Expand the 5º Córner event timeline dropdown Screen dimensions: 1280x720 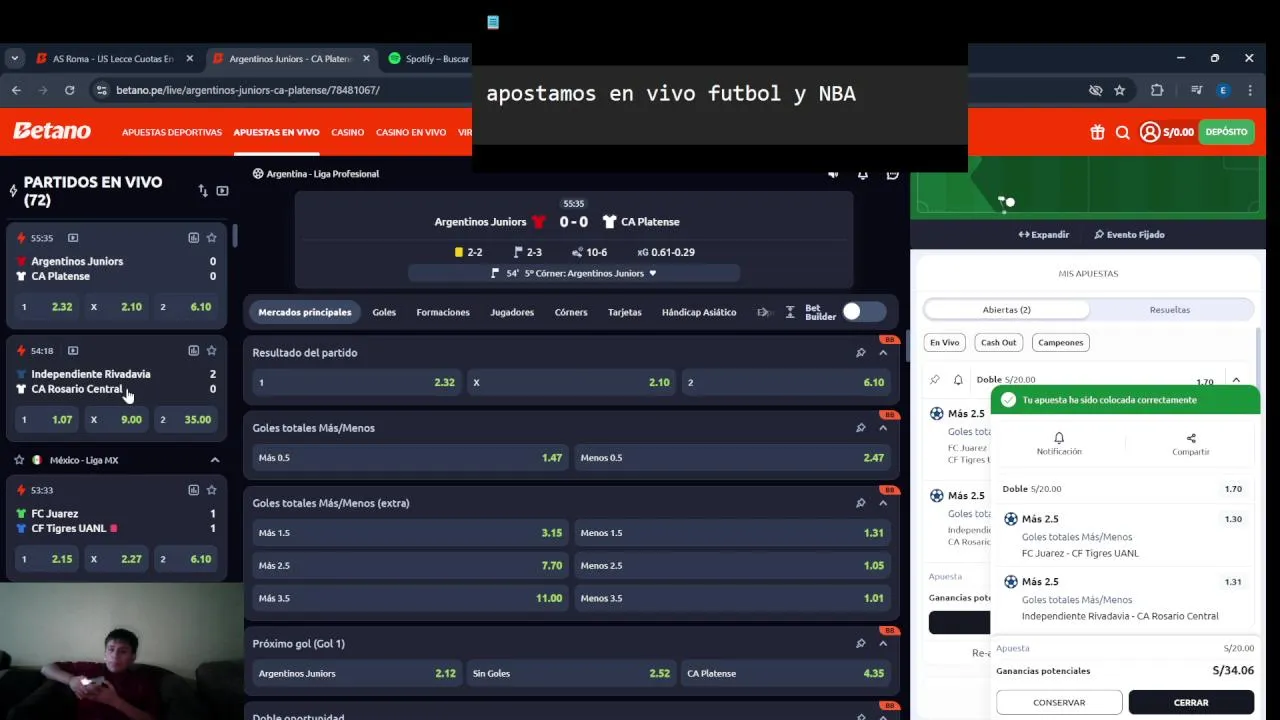click(653, 273)
